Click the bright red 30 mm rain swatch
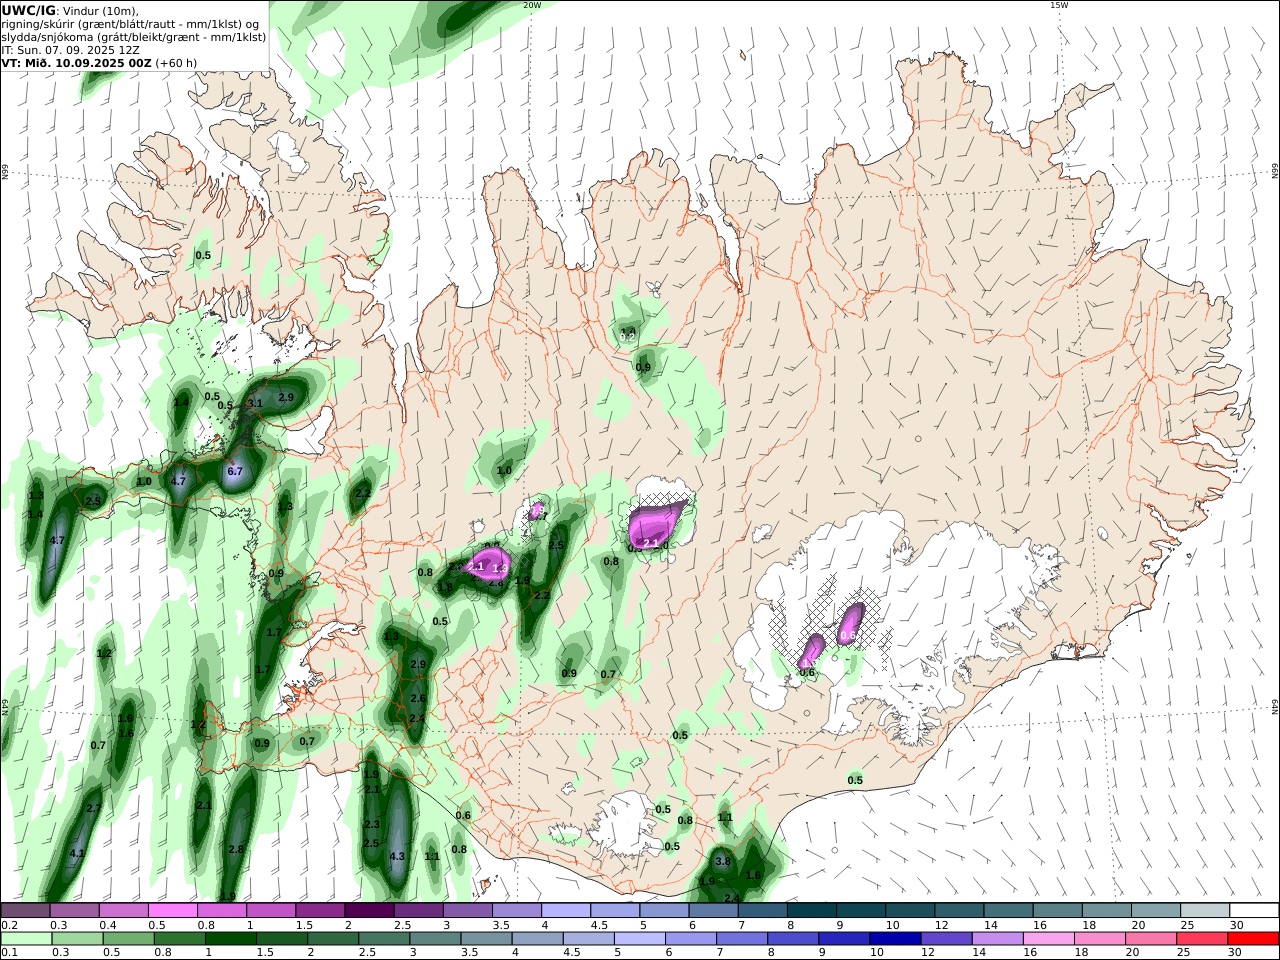 coord(1254,939)
